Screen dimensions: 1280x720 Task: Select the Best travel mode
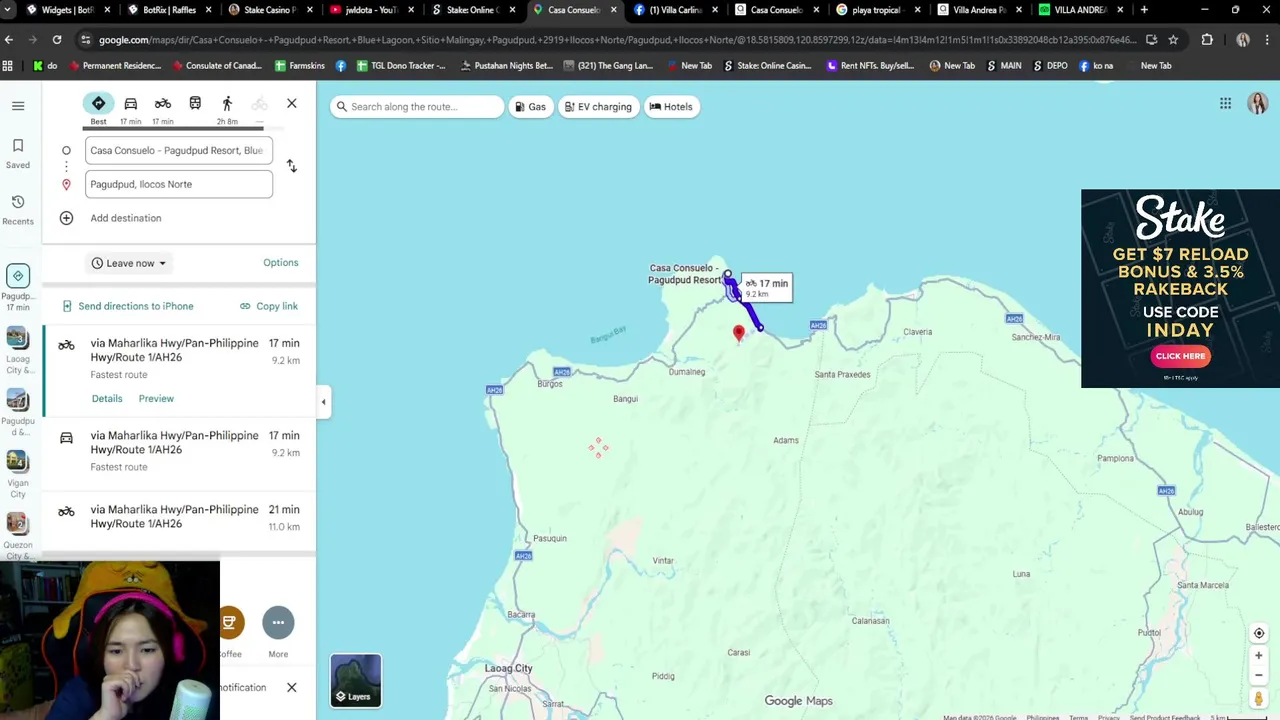point(98,108)
